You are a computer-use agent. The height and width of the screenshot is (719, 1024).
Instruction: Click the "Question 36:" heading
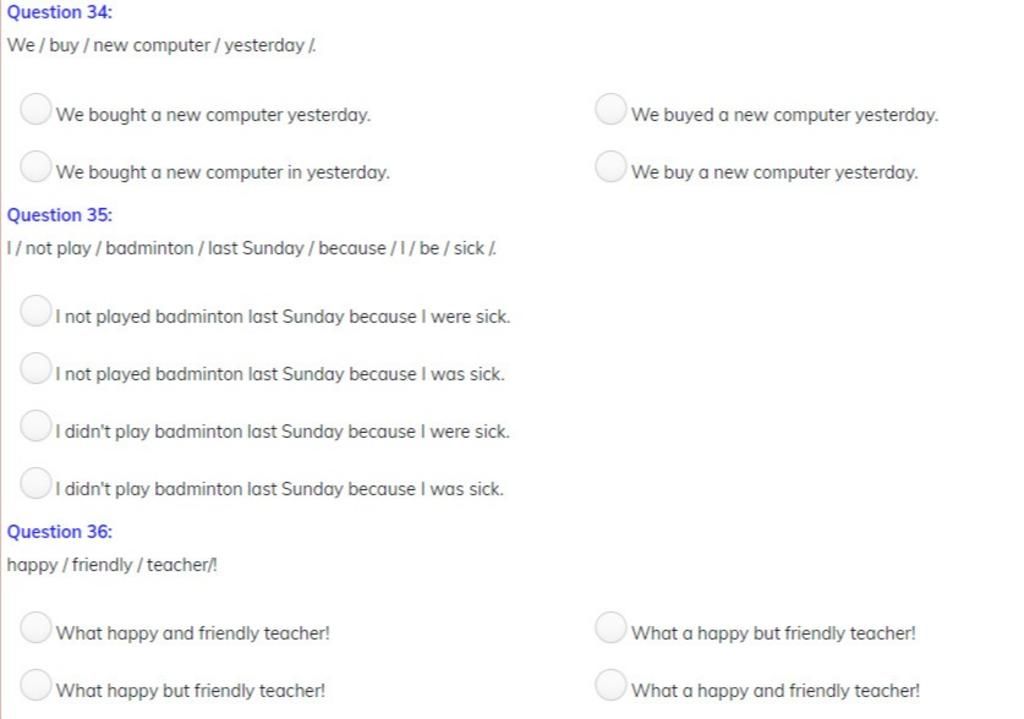tap(60, 532)
